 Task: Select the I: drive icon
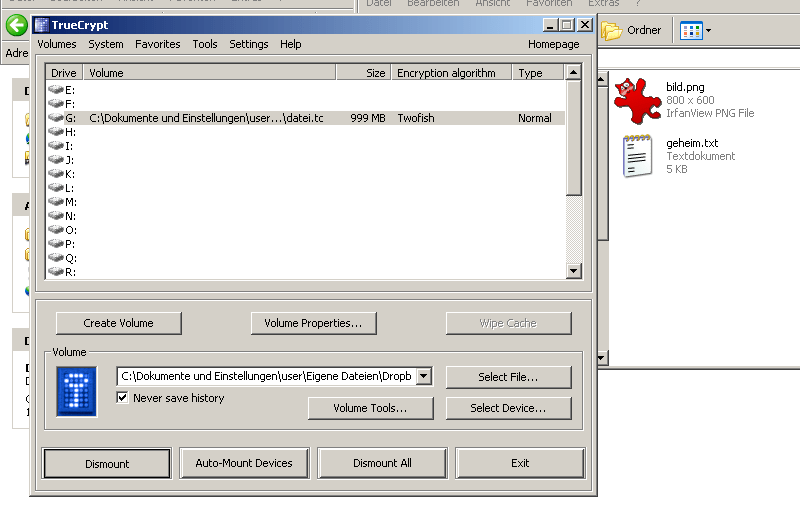pyautogui.click(x=56, y=146)
